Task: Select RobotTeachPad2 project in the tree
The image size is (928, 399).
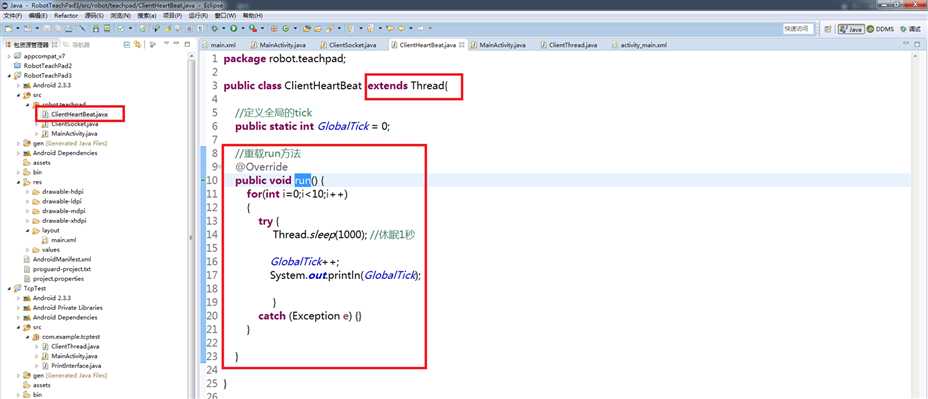Action: pos(42,66)
